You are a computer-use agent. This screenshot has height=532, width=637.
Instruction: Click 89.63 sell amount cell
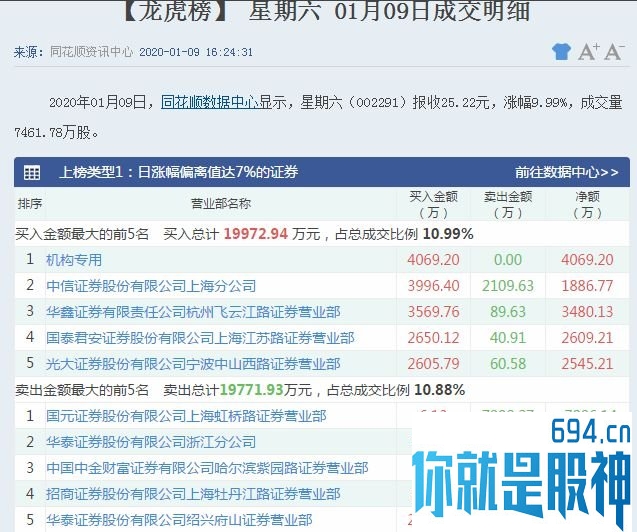508,312
